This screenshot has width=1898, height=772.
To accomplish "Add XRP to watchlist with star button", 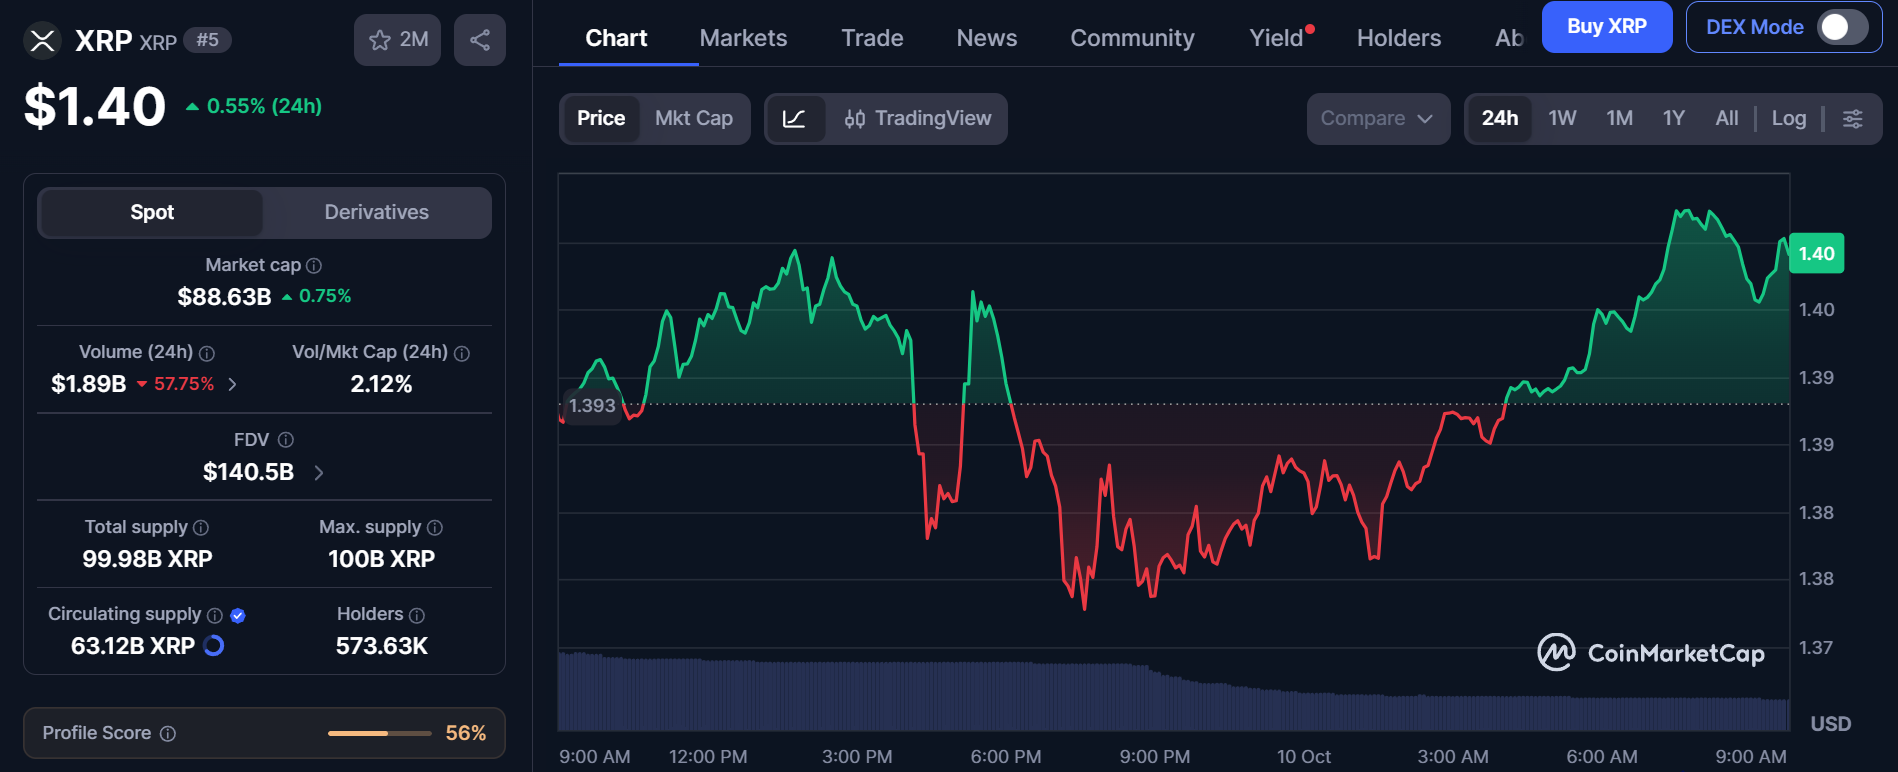I will pyautogui.click(x=397, y=40).
